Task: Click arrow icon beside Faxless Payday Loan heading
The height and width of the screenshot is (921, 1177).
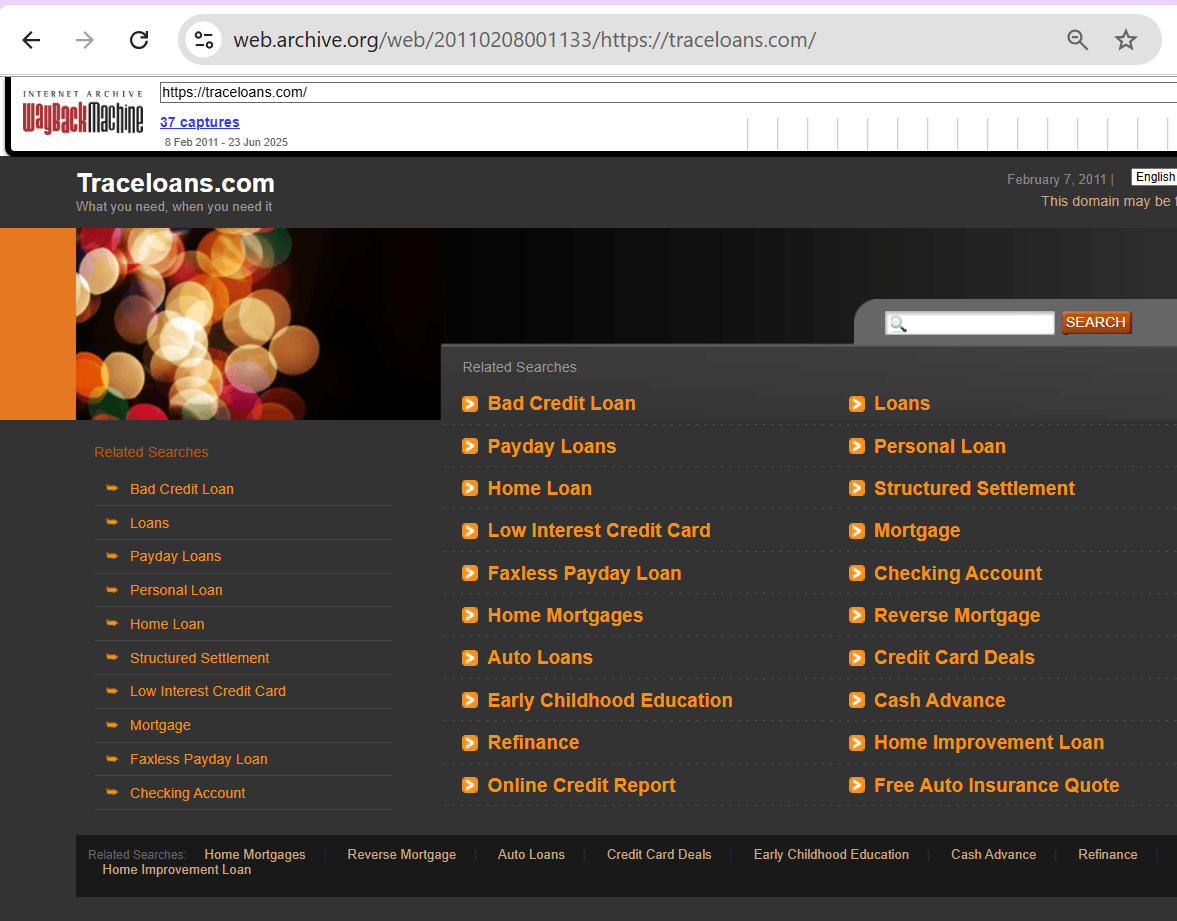Action: pos(470,573)
